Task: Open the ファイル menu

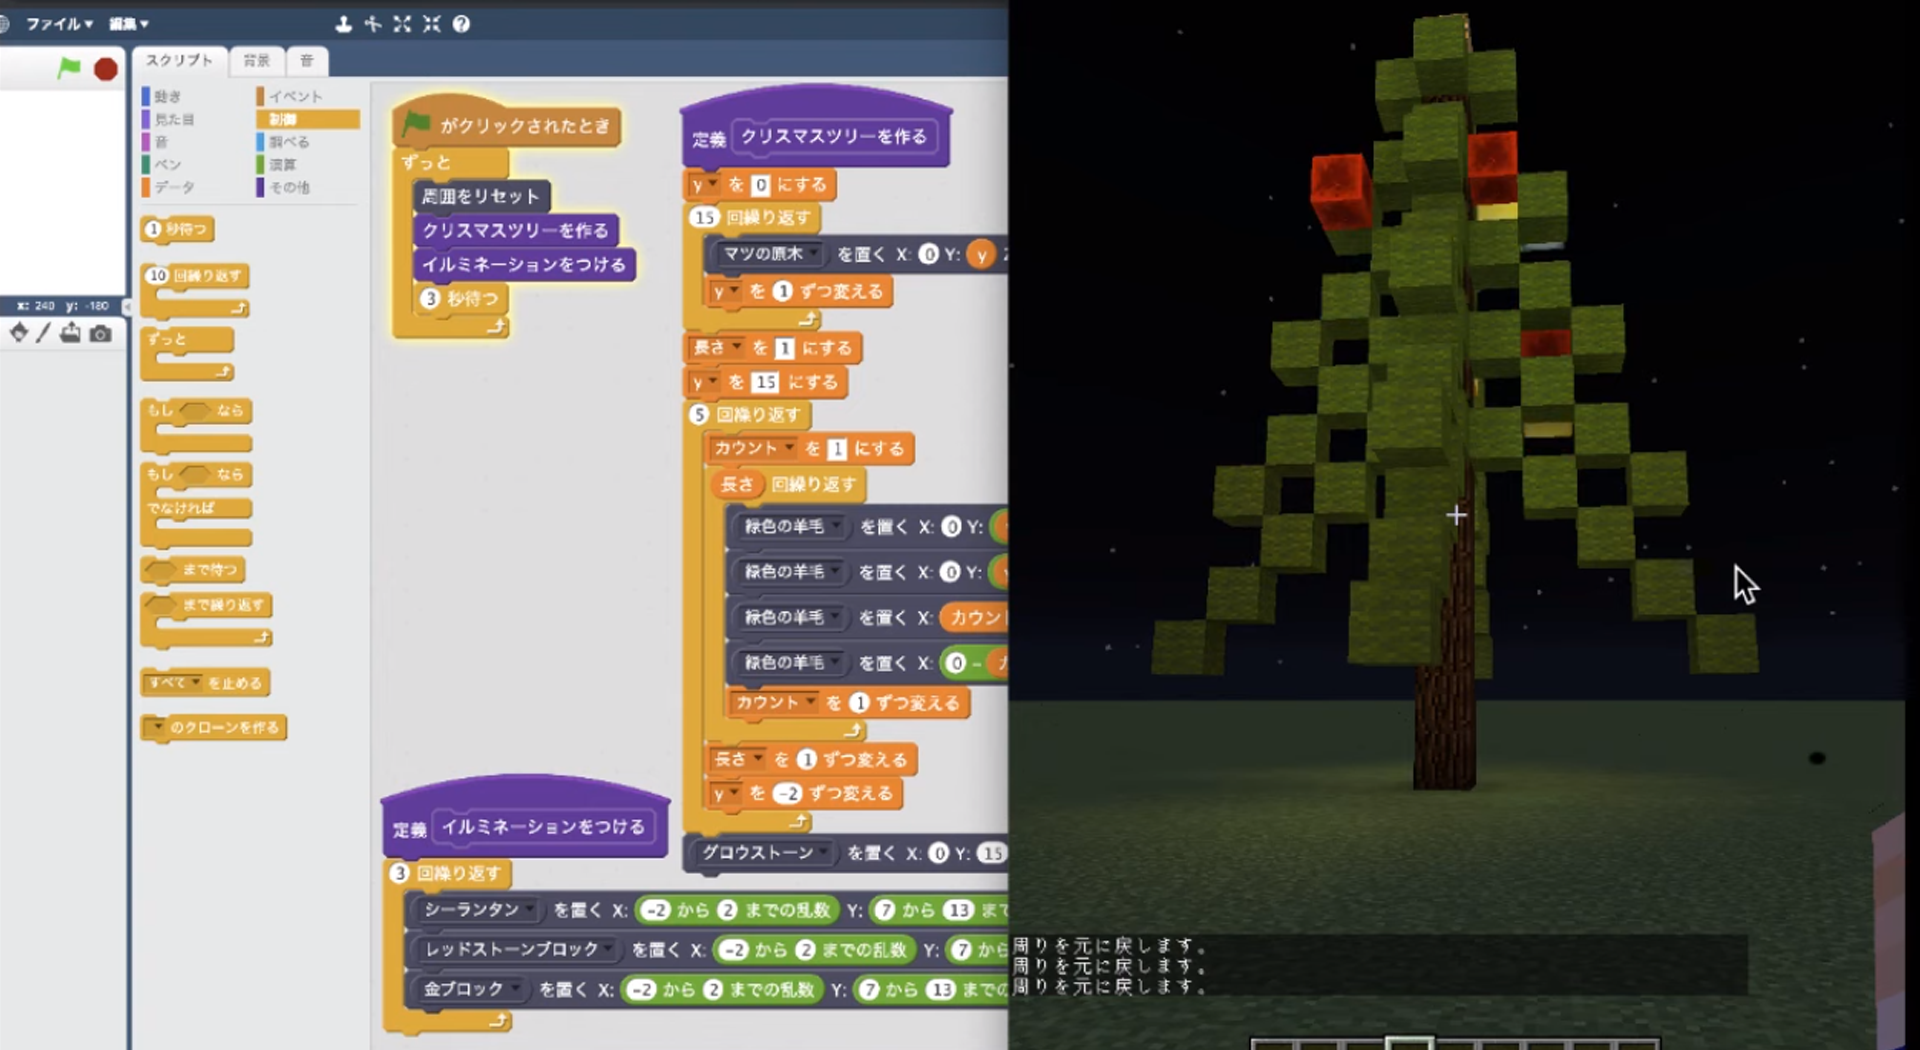Action: 59,23
